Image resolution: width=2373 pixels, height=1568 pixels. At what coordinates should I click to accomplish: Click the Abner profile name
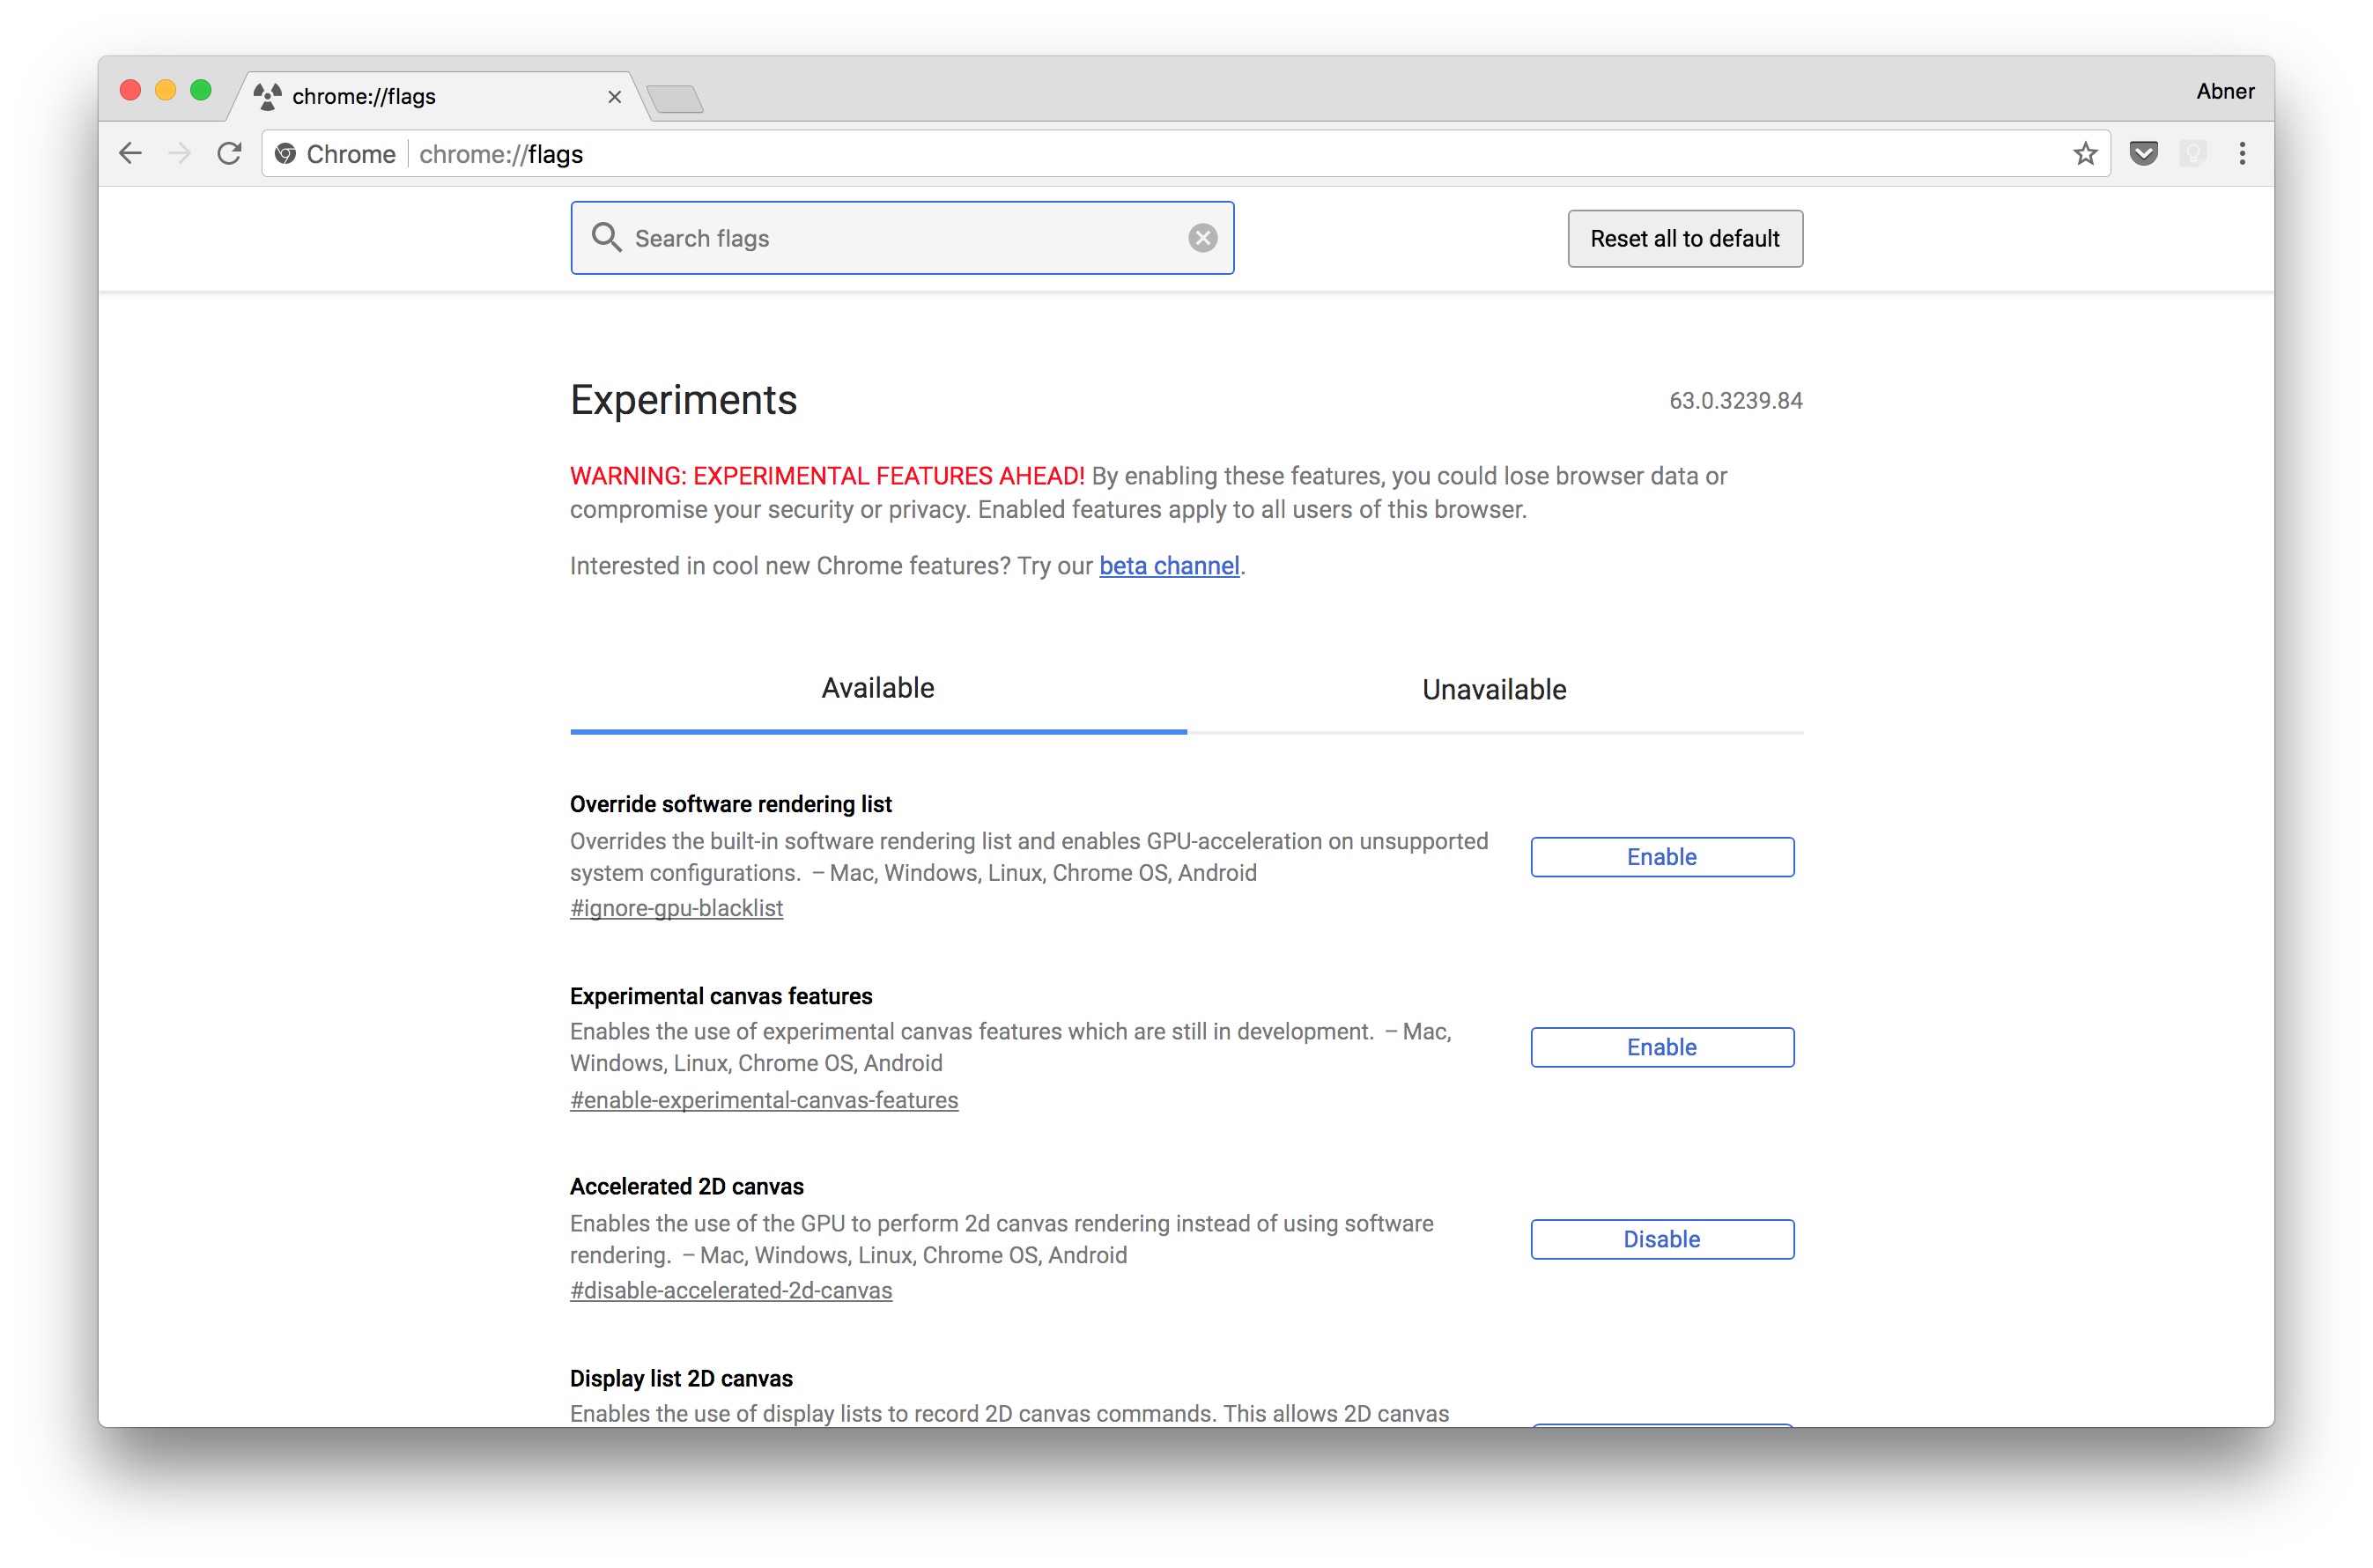tap(2224, 90)
